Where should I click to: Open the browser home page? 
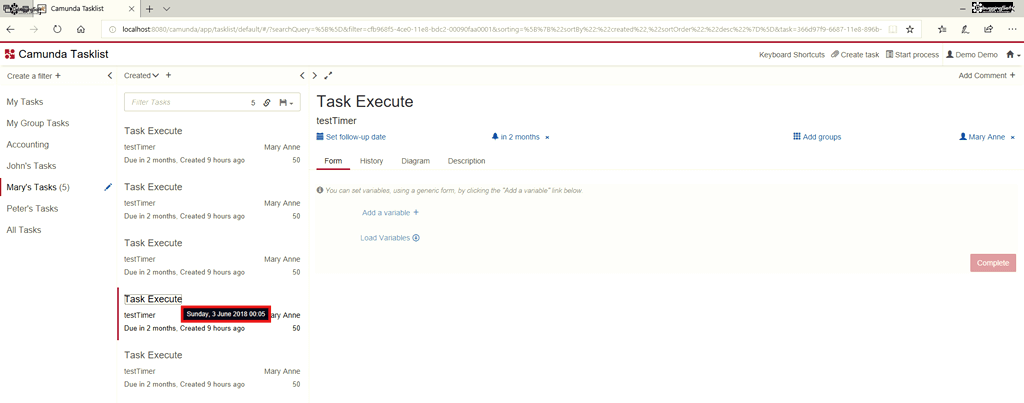pyautogui.click(x=81, y=29)
